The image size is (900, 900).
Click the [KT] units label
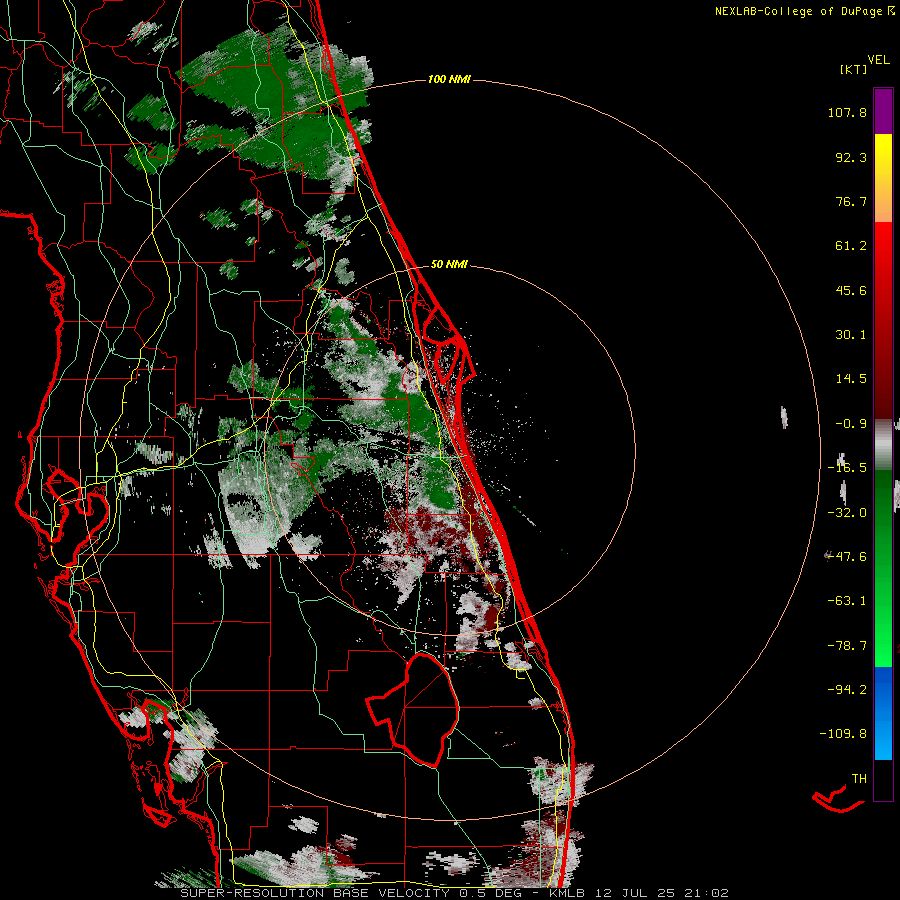(854, 69)
